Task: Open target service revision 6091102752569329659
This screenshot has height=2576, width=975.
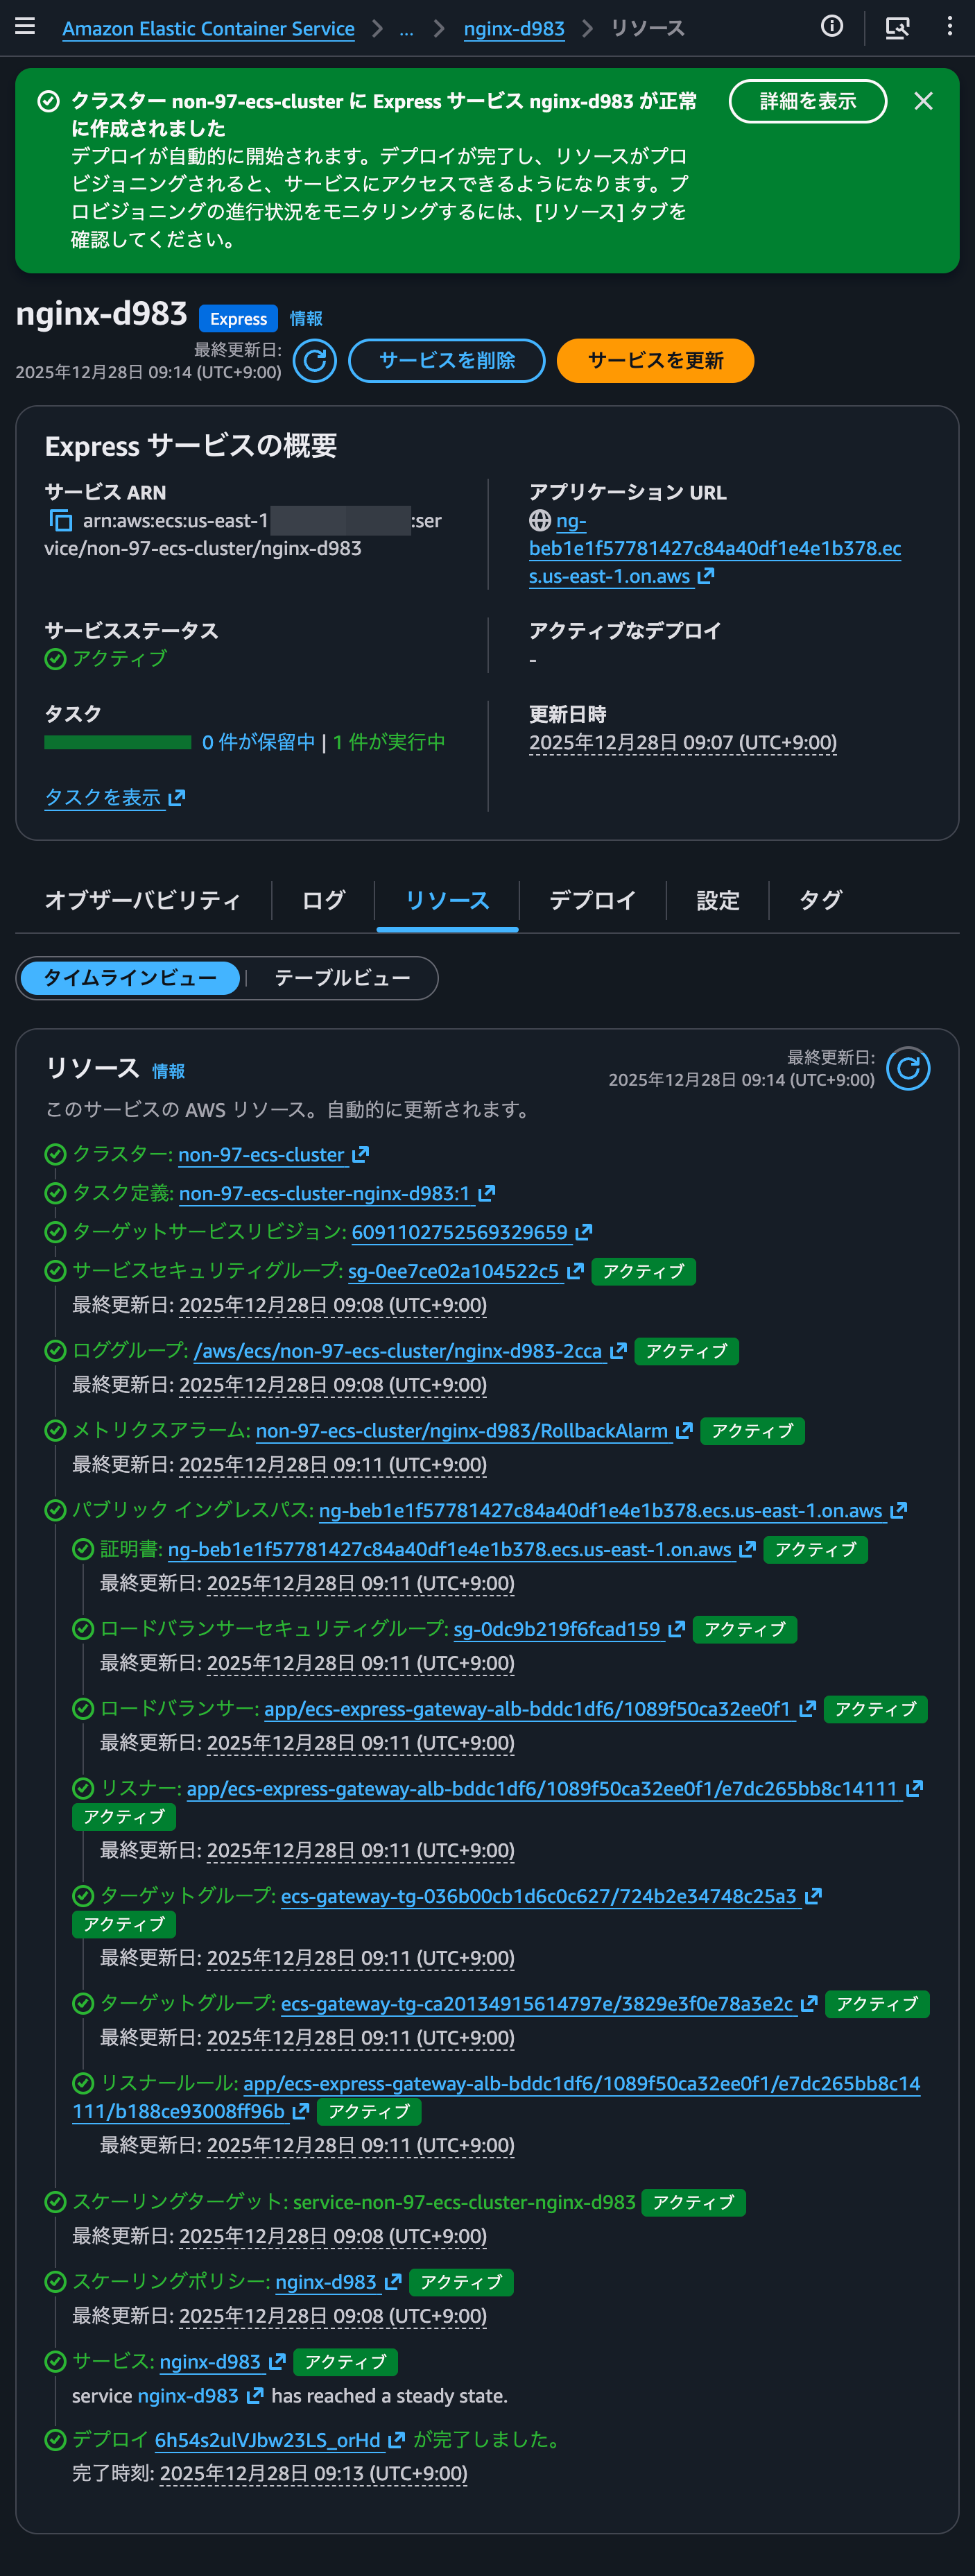Action: (460, 1232)
